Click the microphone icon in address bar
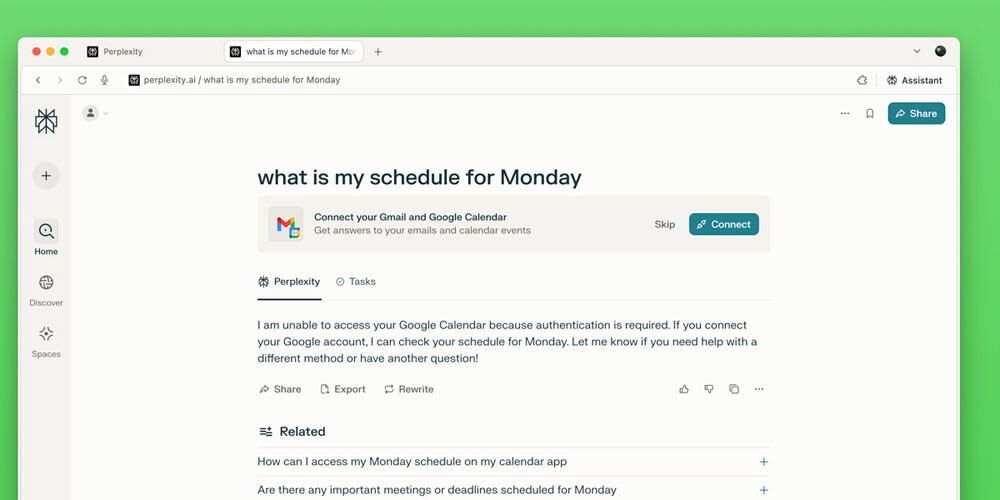Image resolution: width=1000 pixels, height=500 pixels. tap(105, 80)
